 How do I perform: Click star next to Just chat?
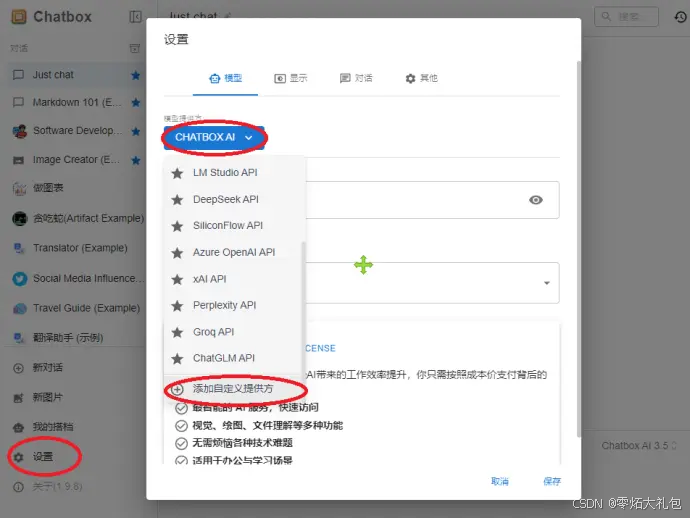pyautogui.click(x=136, y=75)
